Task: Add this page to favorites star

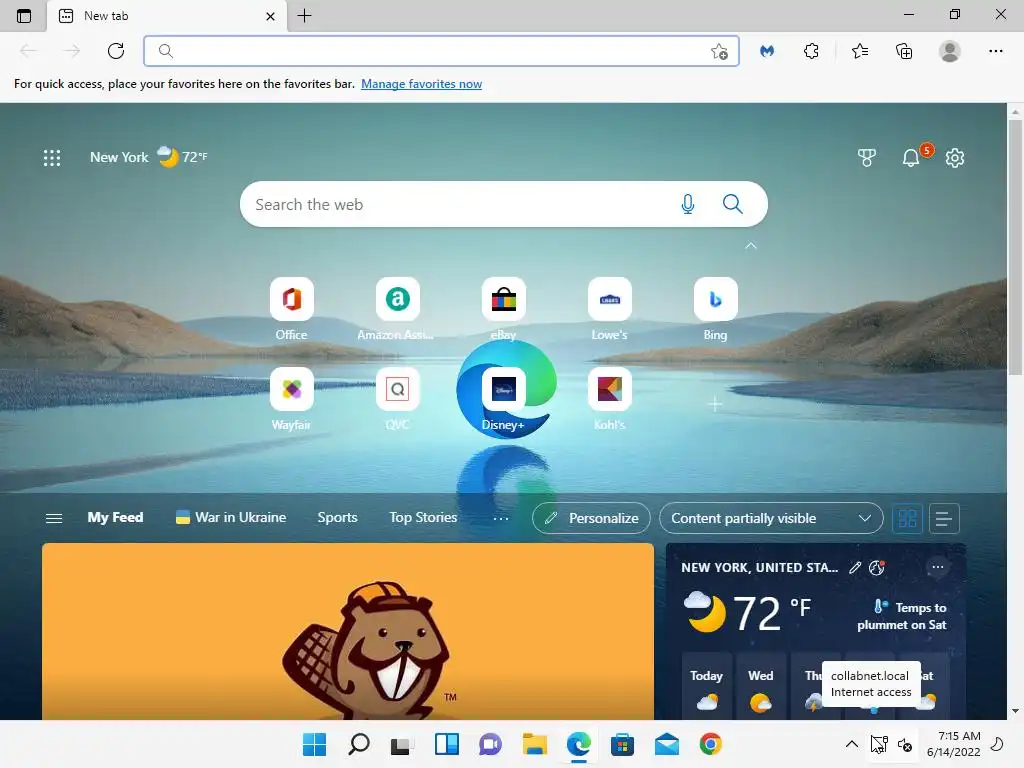Action: (x=719, y=52)
